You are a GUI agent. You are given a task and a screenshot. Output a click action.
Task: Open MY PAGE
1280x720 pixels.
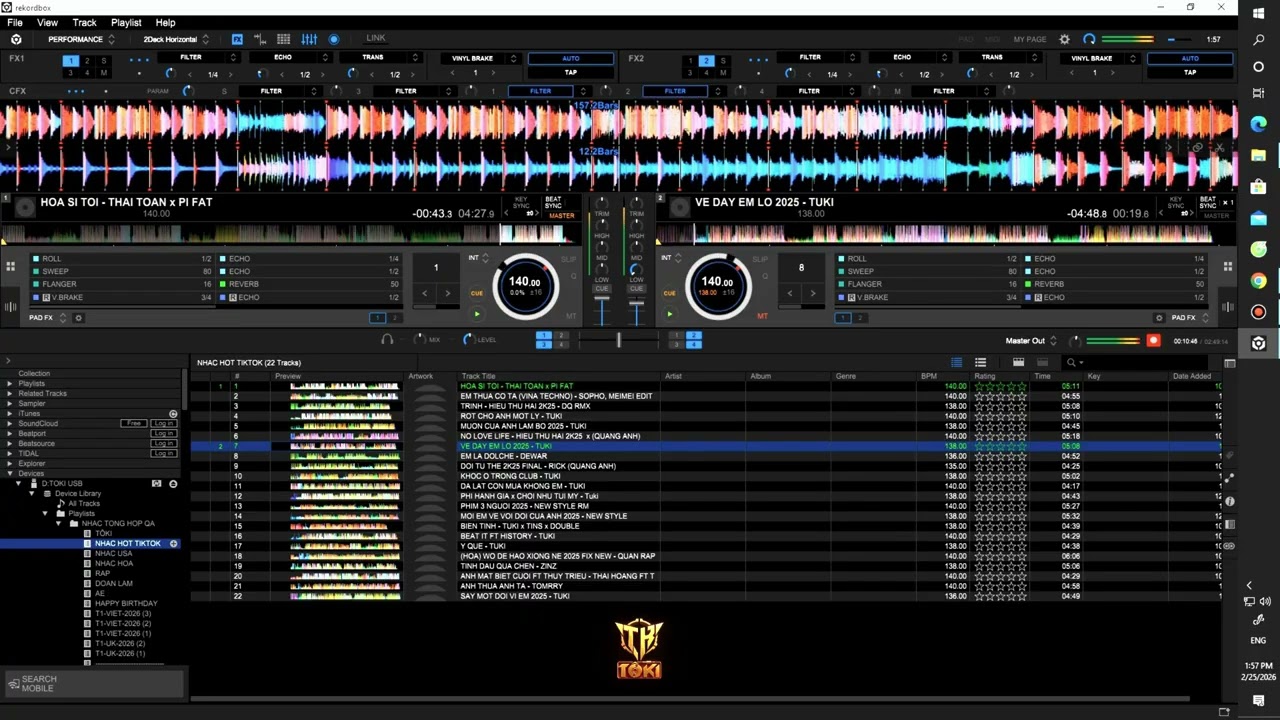point(1030,39)
